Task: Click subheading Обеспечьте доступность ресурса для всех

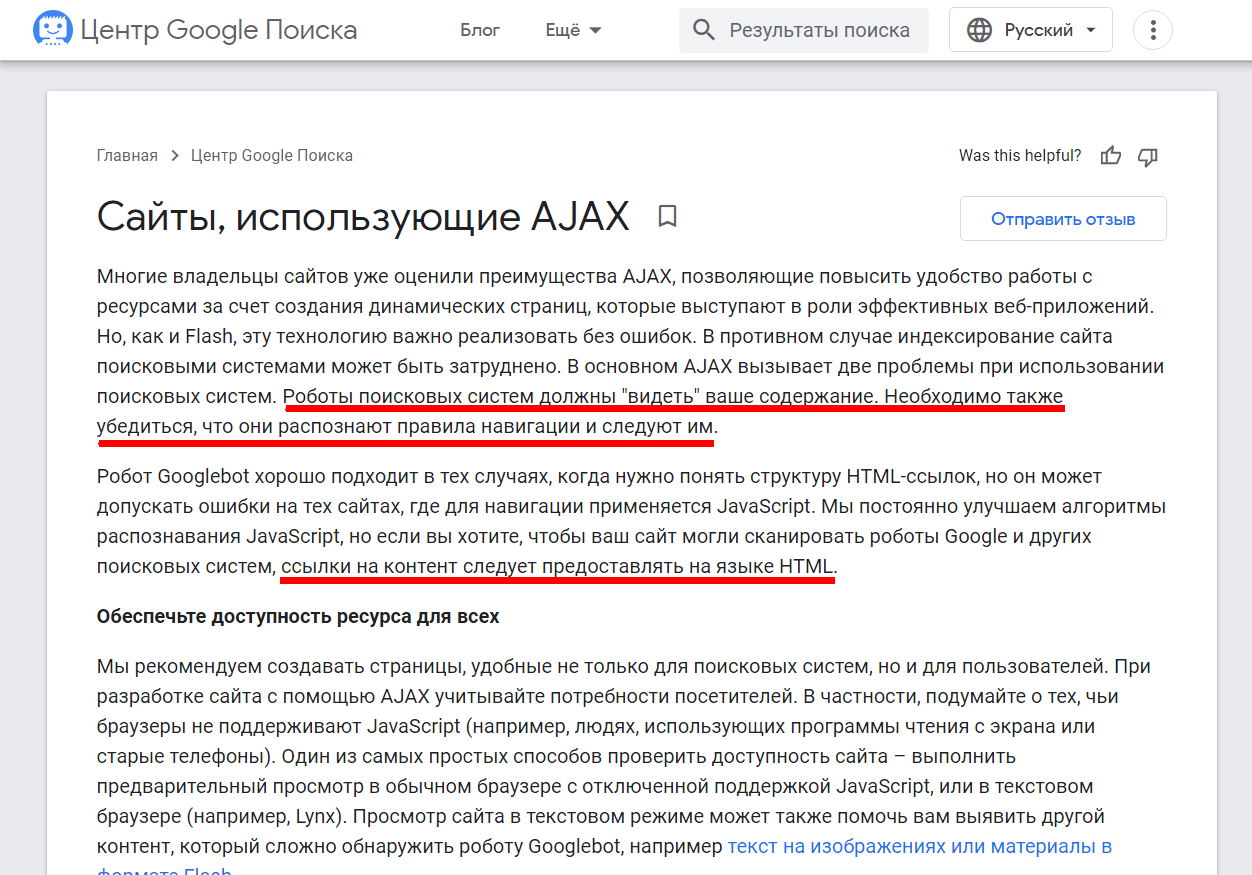Action: tap(298, 616)
